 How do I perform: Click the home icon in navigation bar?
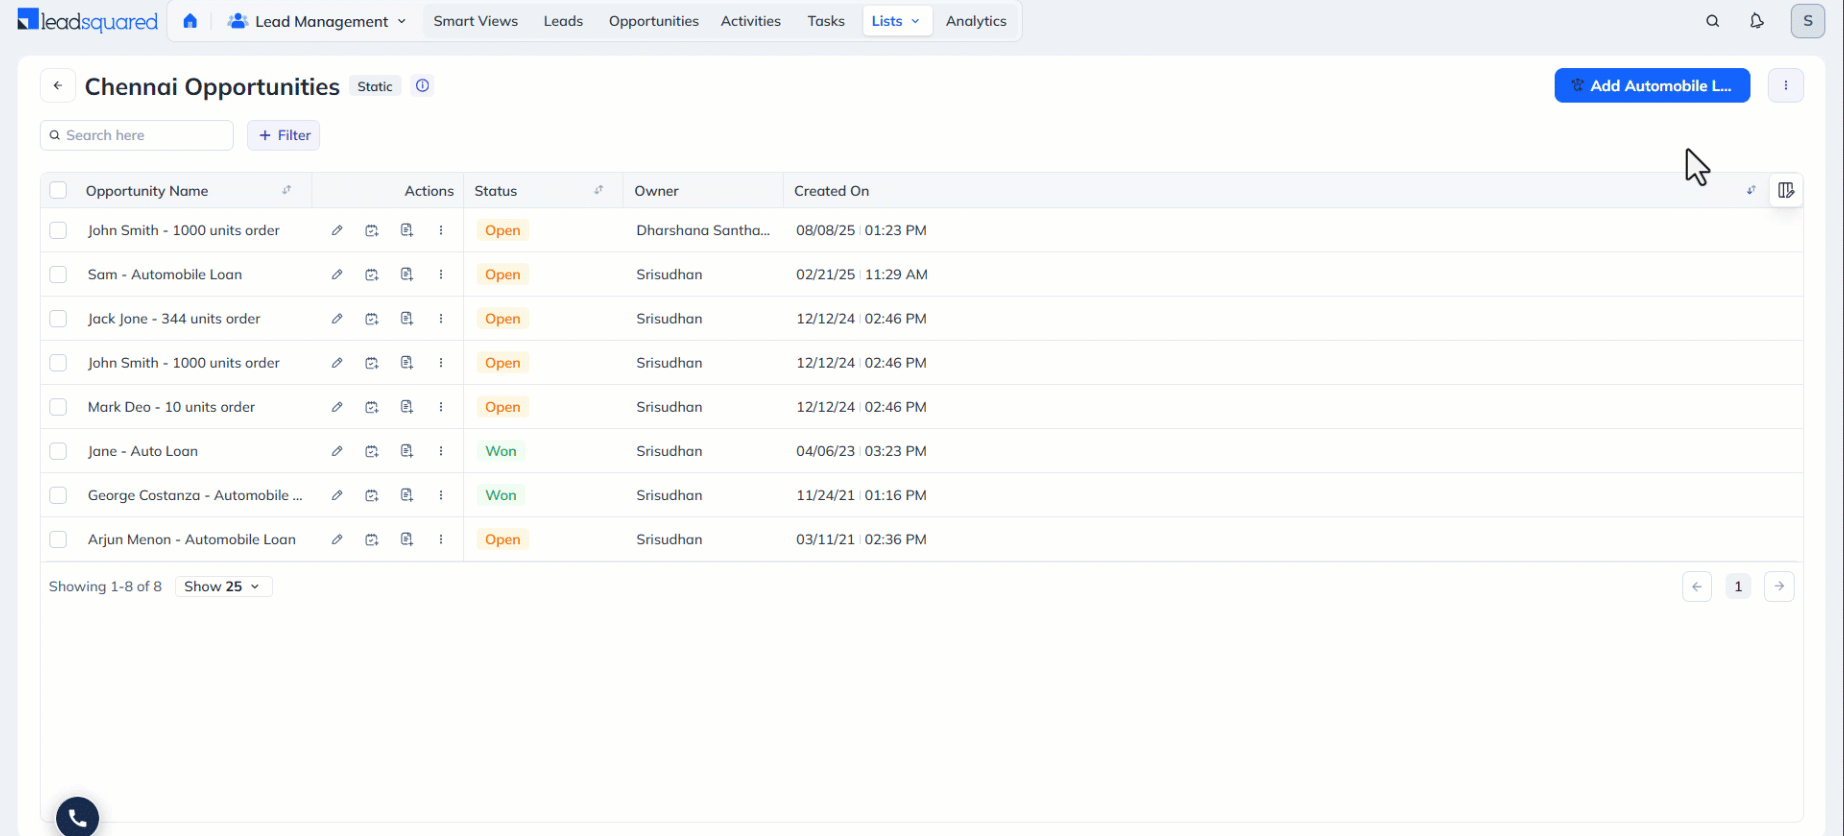click(190, 21)
